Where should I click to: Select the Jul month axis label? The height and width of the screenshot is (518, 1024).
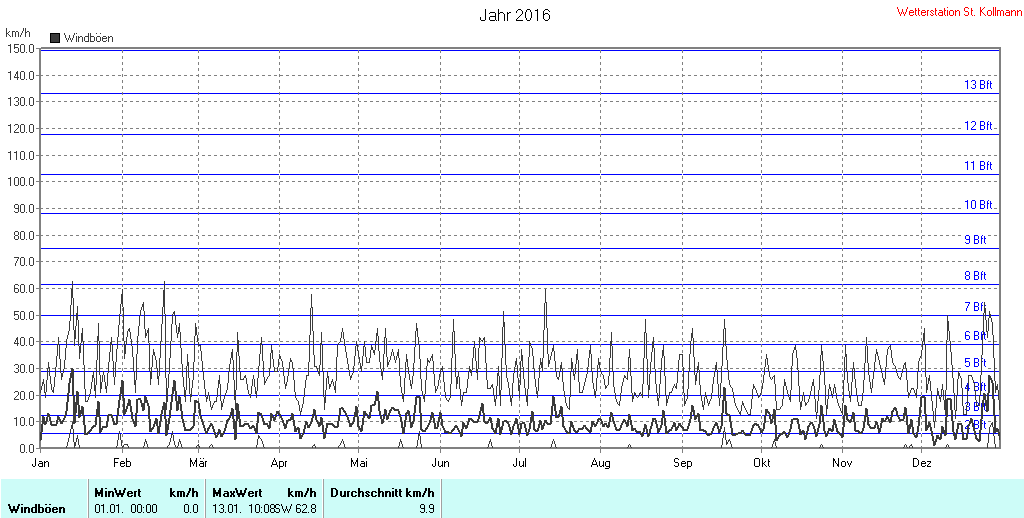point(519,463)
